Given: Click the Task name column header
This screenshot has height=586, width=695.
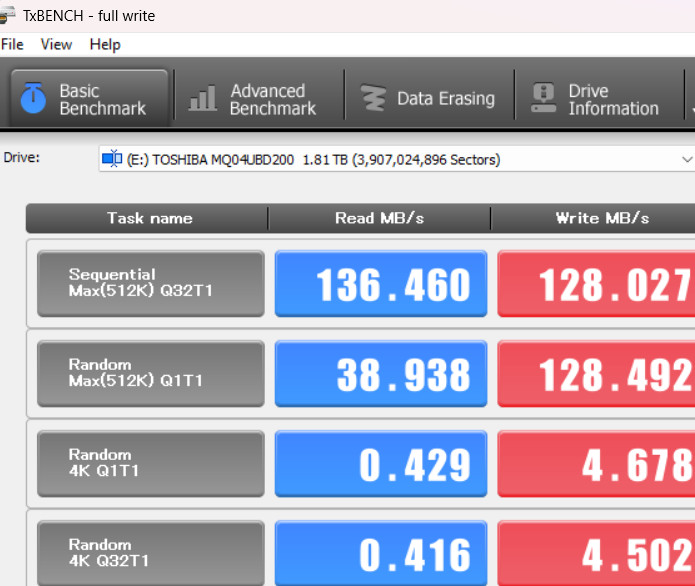Looking at the screenshot, I should [x=149, y=218].
